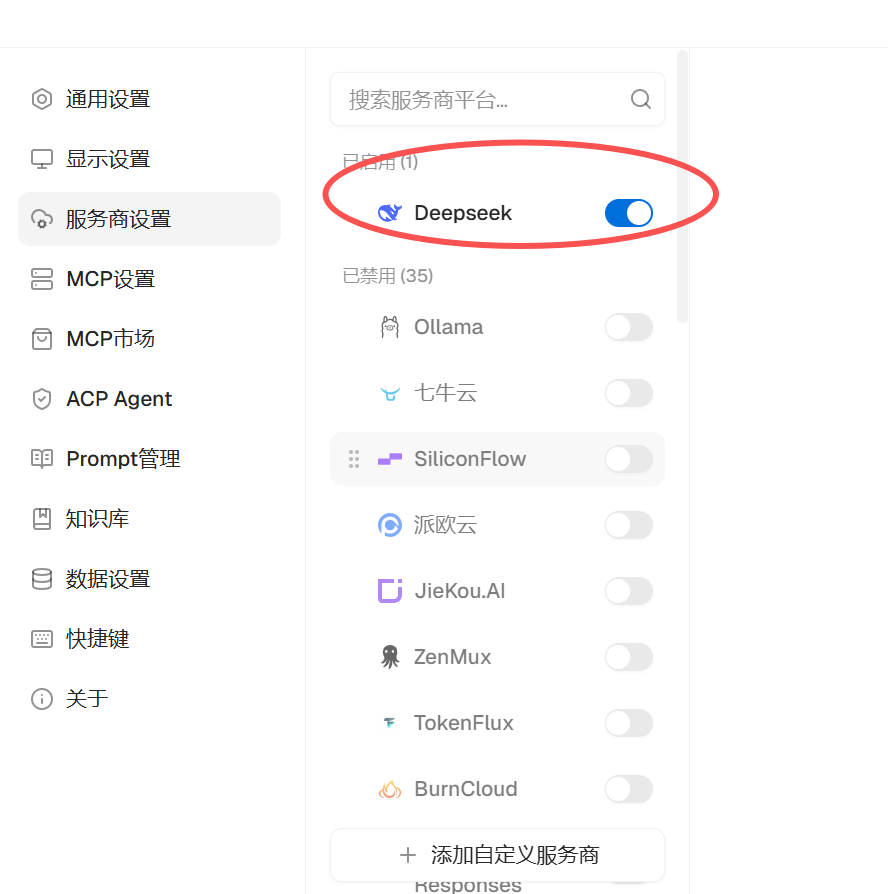Click 添加自定义服务商 button
Viewport: 888px width, 894px height.
[497, 855]
